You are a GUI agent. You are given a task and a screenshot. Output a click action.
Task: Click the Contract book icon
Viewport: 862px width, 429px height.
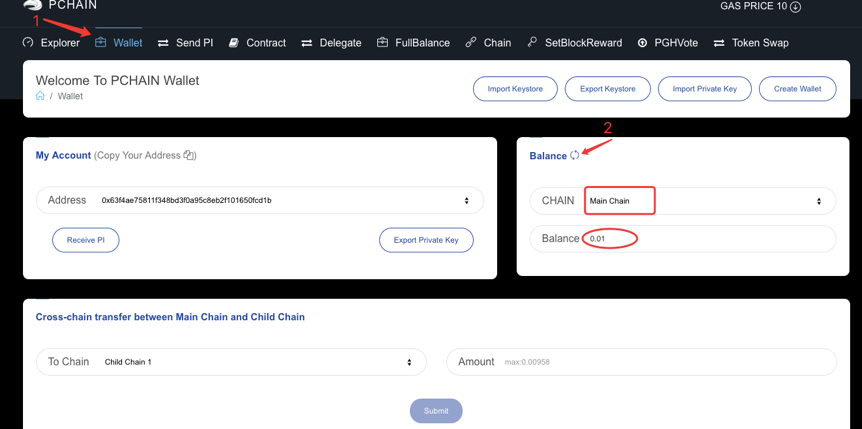(234, 42)
